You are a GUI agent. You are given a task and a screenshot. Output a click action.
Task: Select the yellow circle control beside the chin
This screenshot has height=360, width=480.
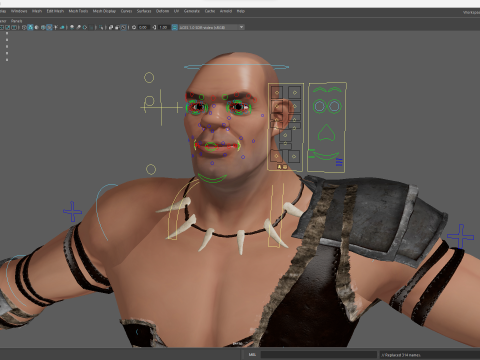click(x=151, y=169)
